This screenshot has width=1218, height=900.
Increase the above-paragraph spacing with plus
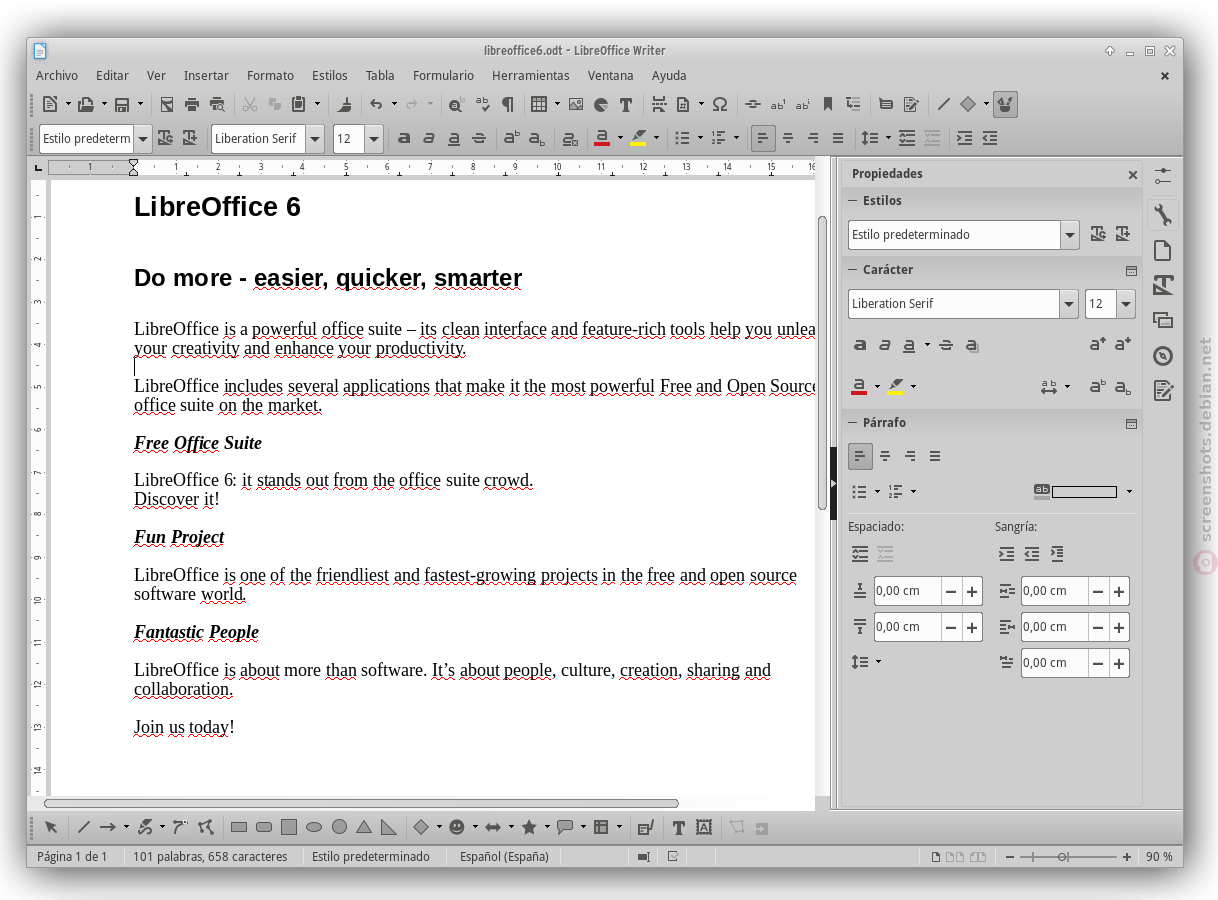point(972,591)
